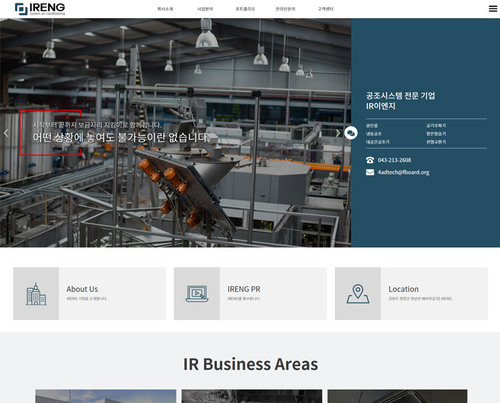Click the IRENG logo
Image resolution: width=500 pixels, height=403 pixels.
click(x=40, y=9)
